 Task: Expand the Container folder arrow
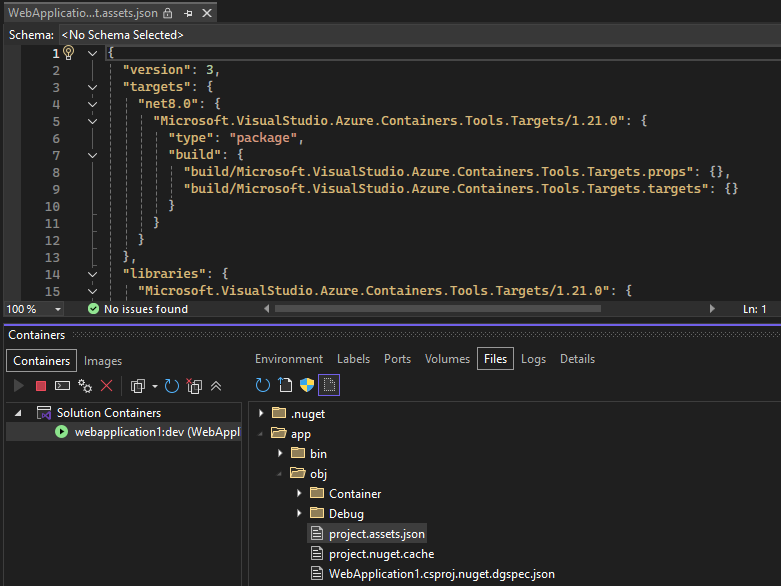299,493
